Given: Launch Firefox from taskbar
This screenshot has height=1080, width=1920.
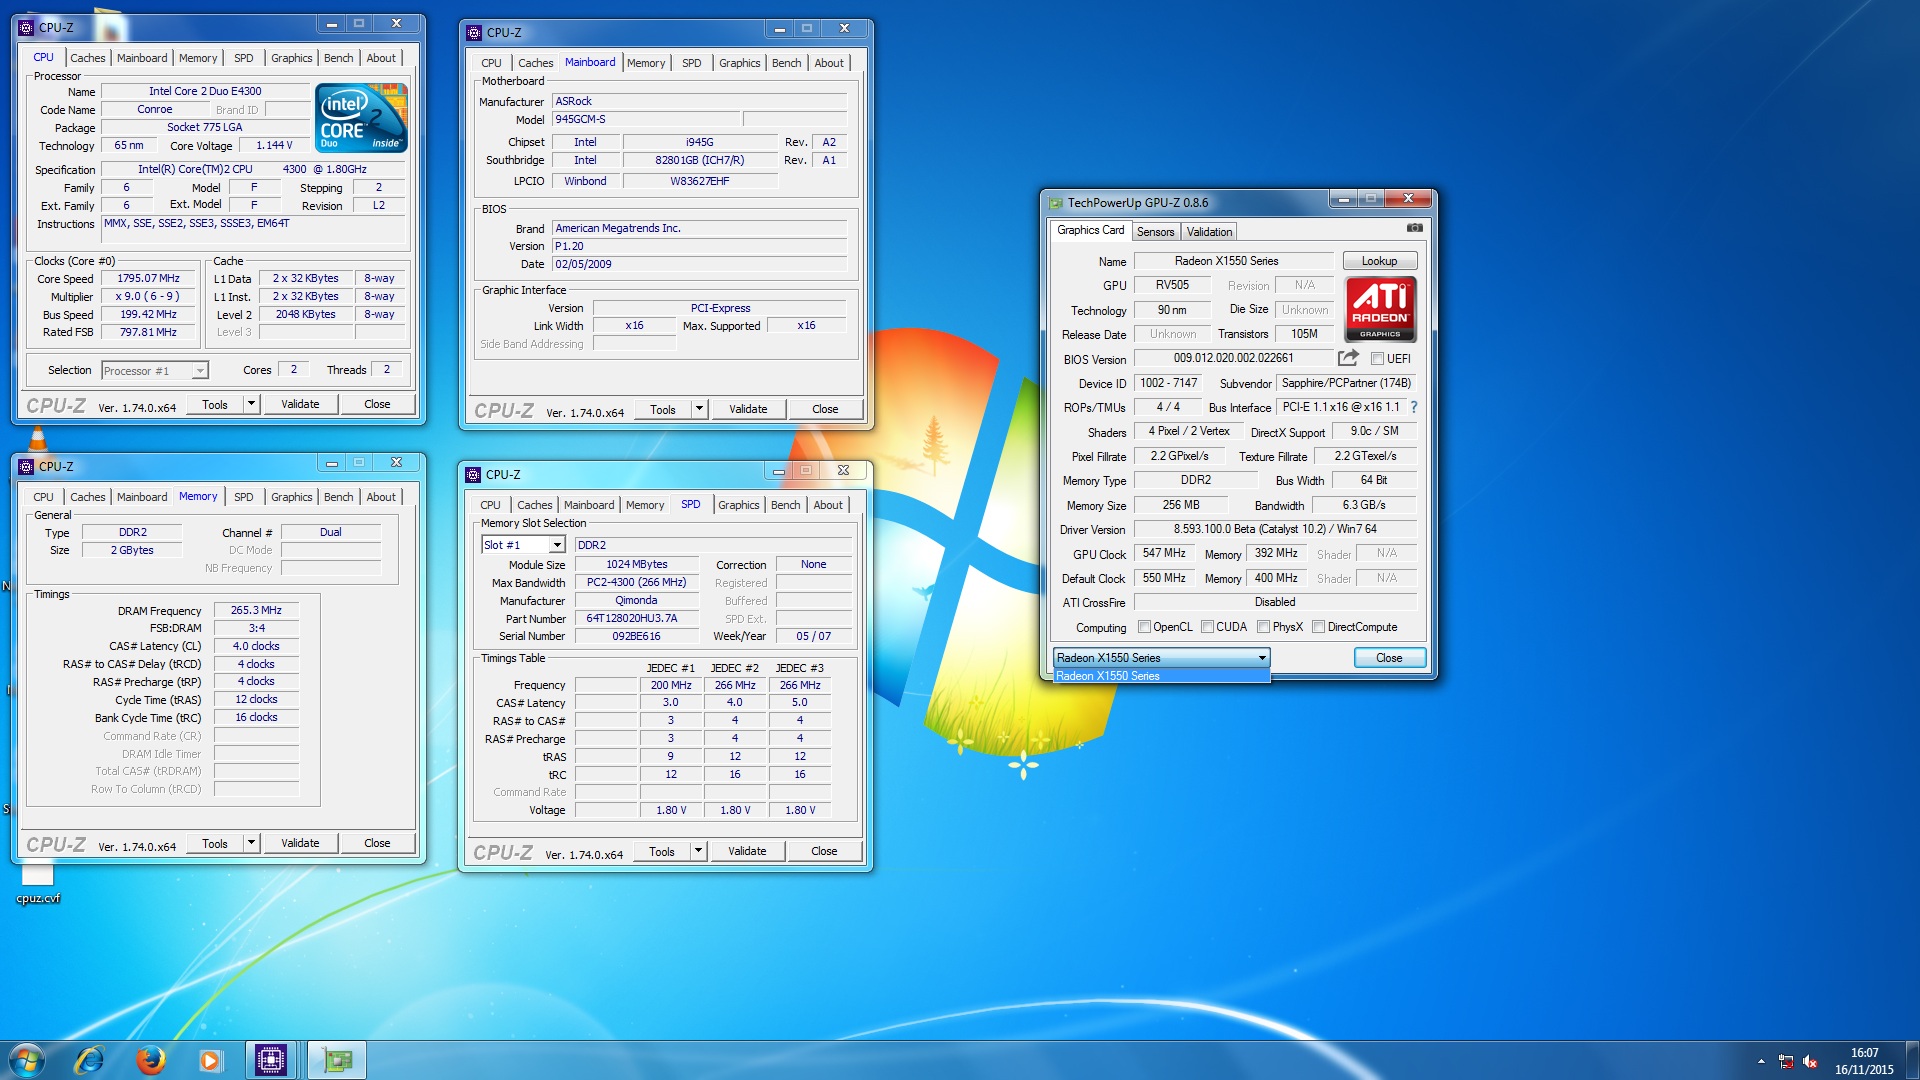Looking at the screenshot, I should tap(151, 1060).
